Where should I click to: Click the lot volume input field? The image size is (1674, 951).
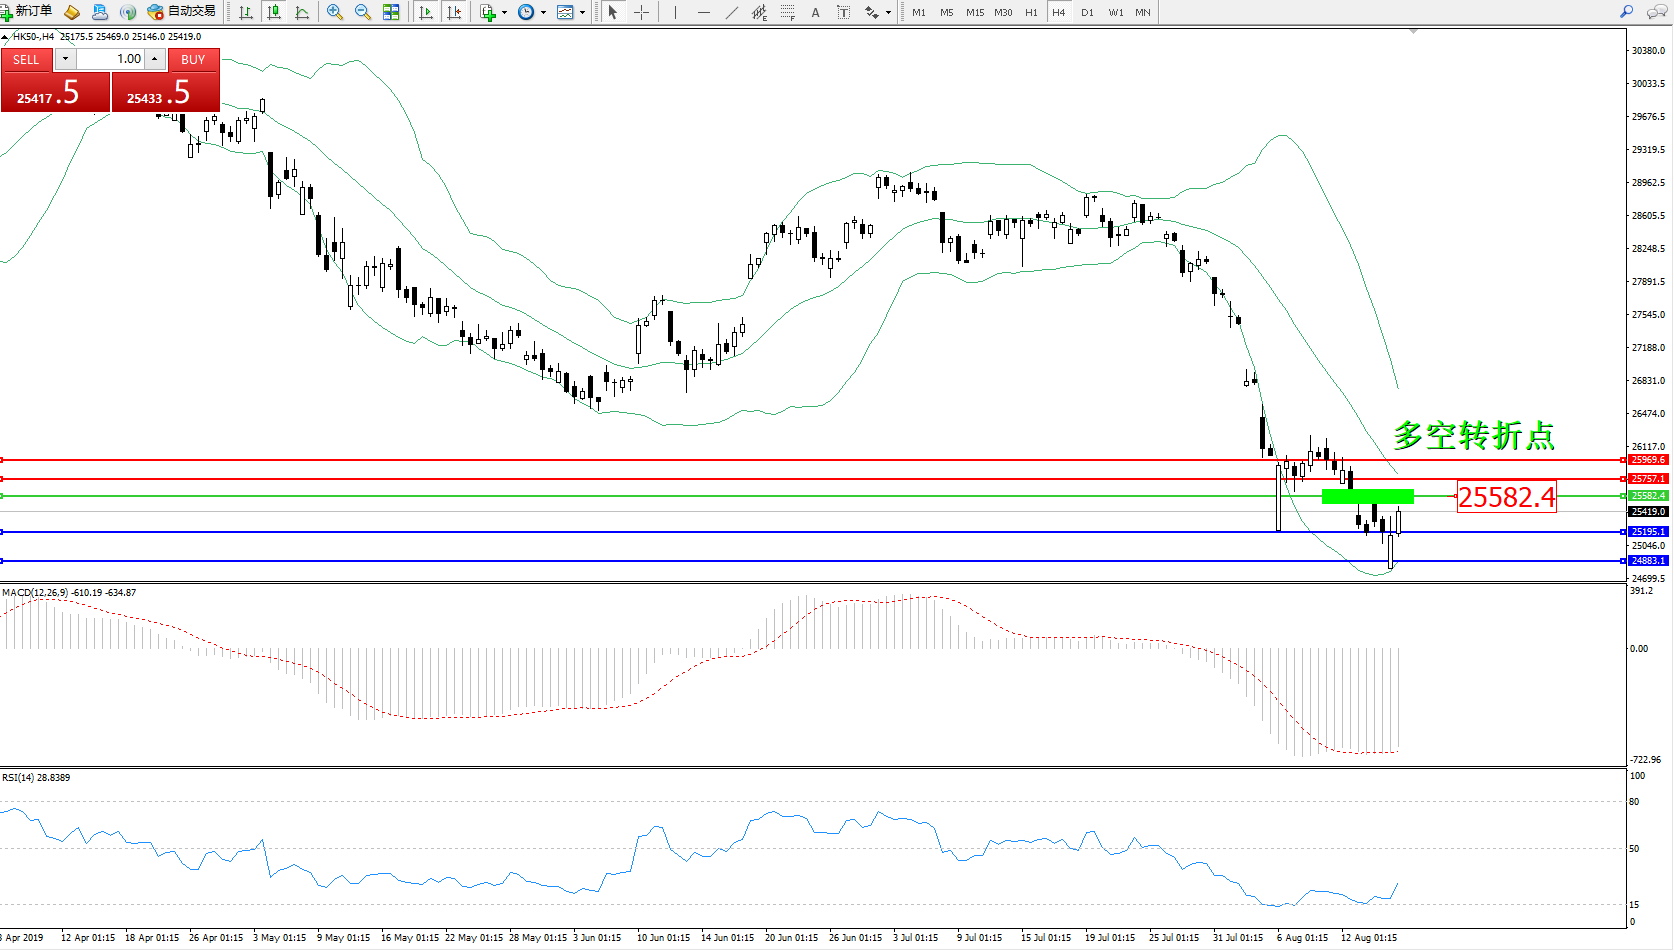[x=110, y=59]
